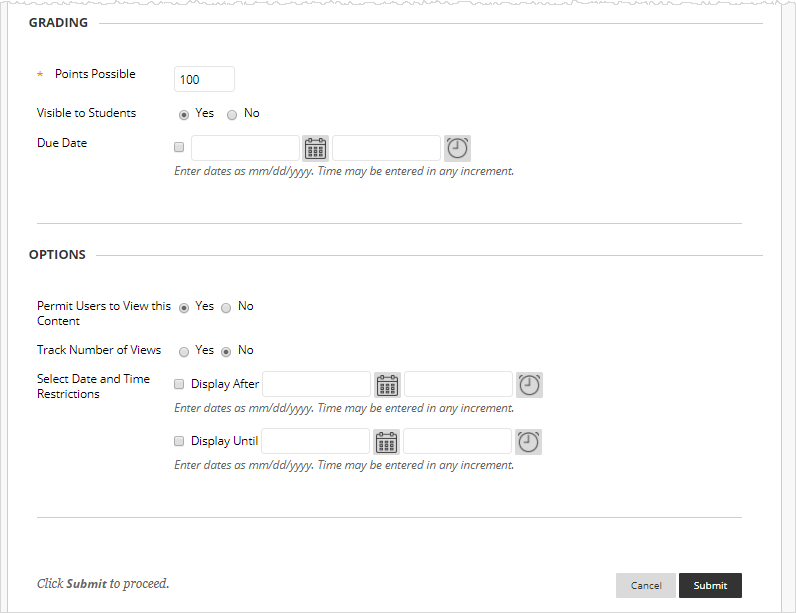
Task: Select Yes for Visible to Students
Action: (x=184, y=114)
